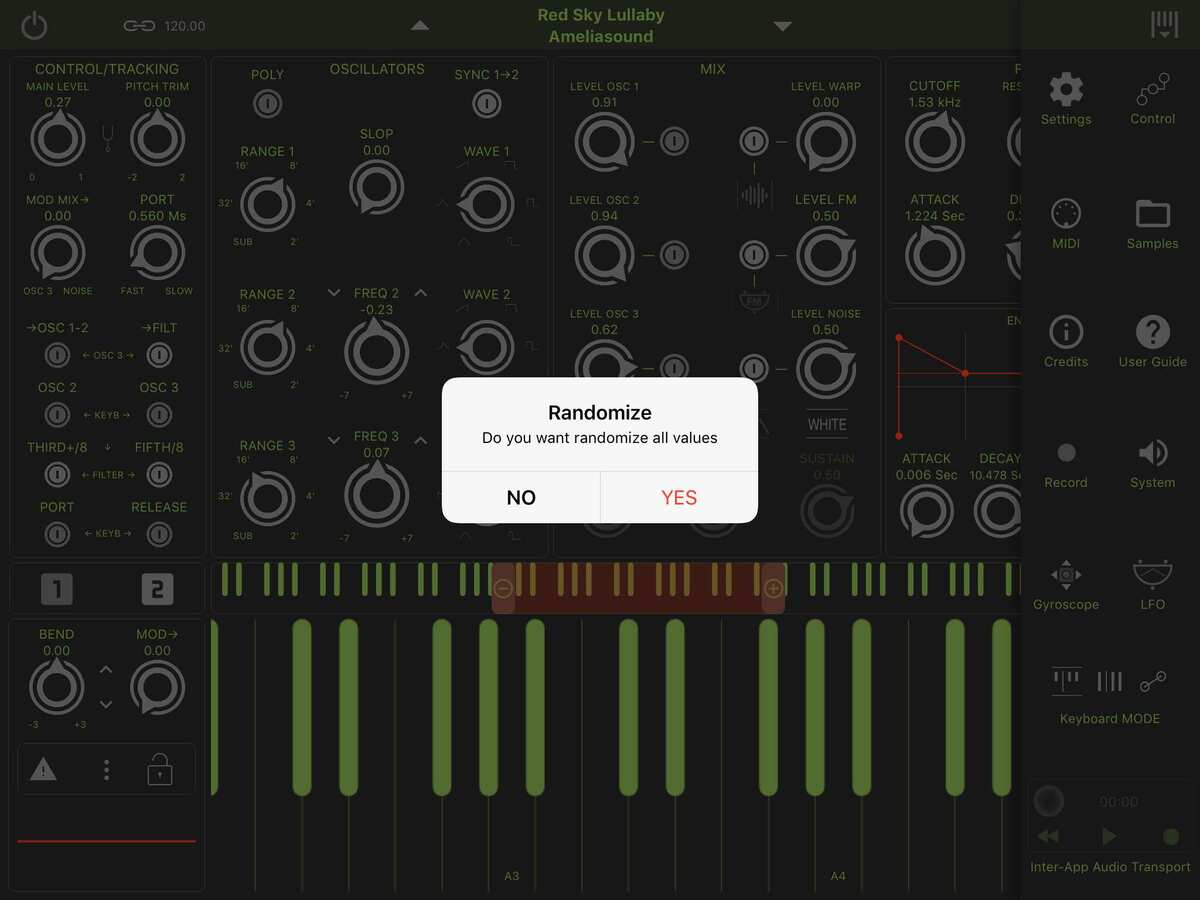
Task: Choose NO in Randomize dialog
Action: pyautogui.click(x=521, y=497)
